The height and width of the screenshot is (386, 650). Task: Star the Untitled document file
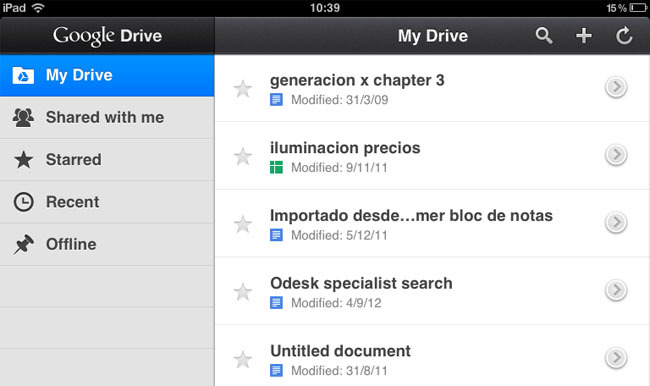[x=243, y=359]
